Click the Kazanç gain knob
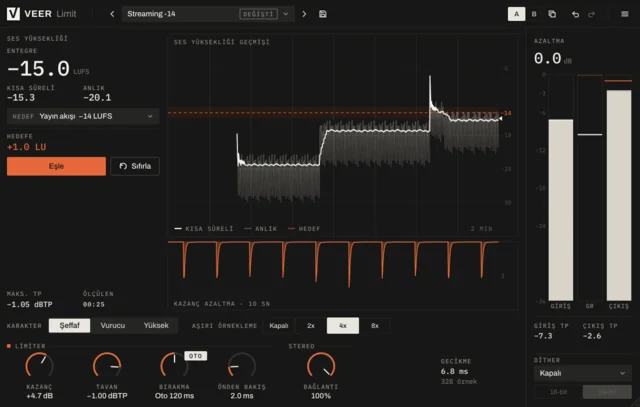 click(x=39, y=365)
